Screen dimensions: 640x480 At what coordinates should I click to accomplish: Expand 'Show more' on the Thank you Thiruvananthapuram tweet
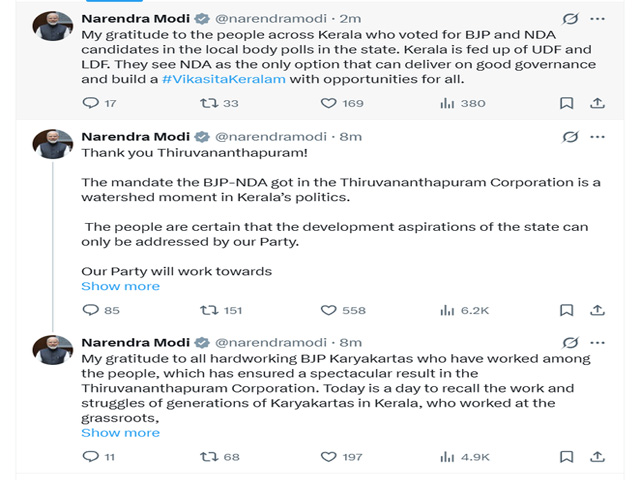[x=120, y=286]
